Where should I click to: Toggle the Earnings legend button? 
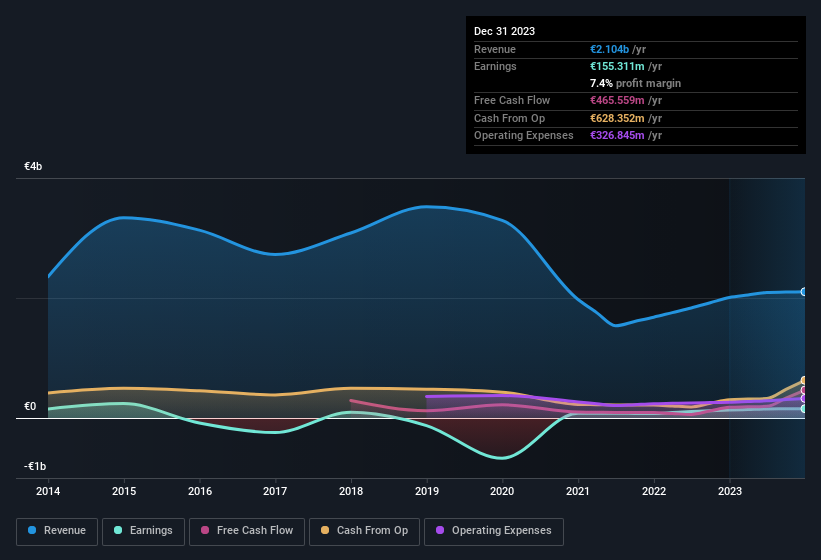[x=143, y=531]
